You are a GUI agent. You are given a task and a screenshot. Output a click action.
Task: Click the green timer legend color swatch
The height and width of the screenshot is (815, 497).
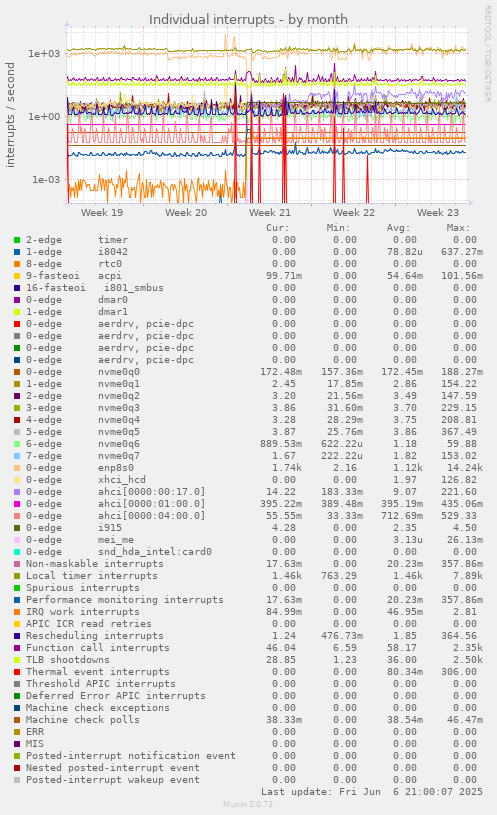[x=17, y=240]
